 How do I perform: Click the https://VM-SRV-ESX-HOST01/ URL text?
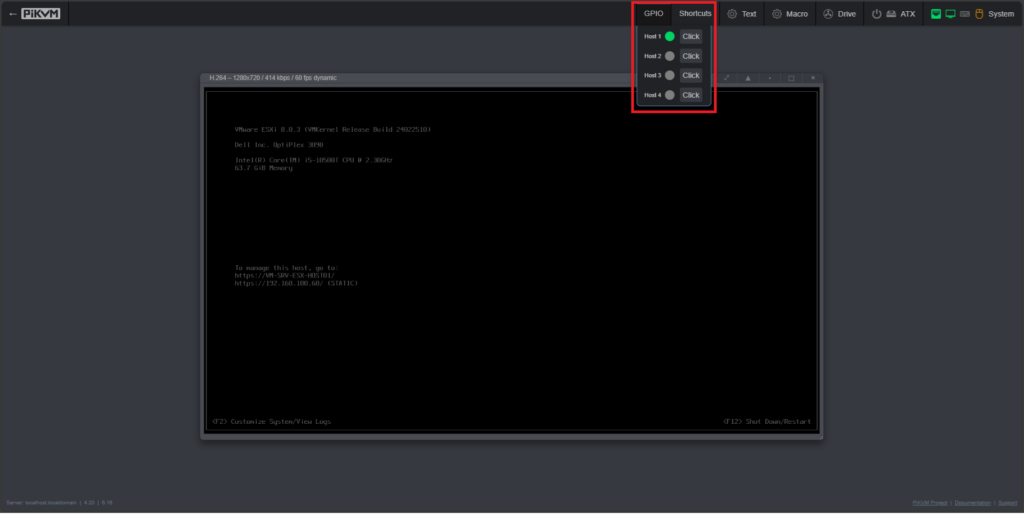[285, 276]
